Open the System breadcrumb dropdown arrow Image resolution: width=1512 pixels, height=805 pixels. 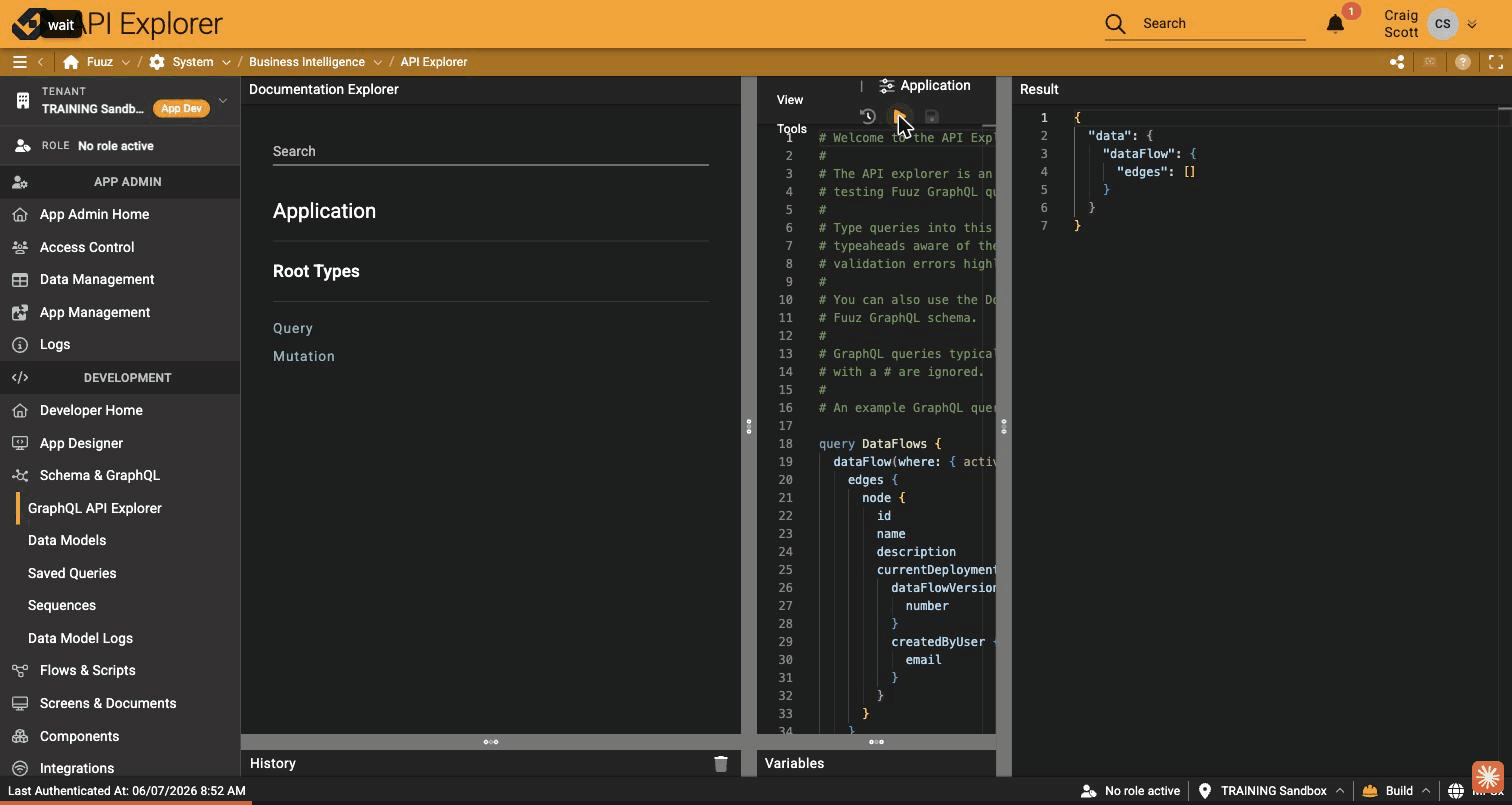tap(226, 62)
